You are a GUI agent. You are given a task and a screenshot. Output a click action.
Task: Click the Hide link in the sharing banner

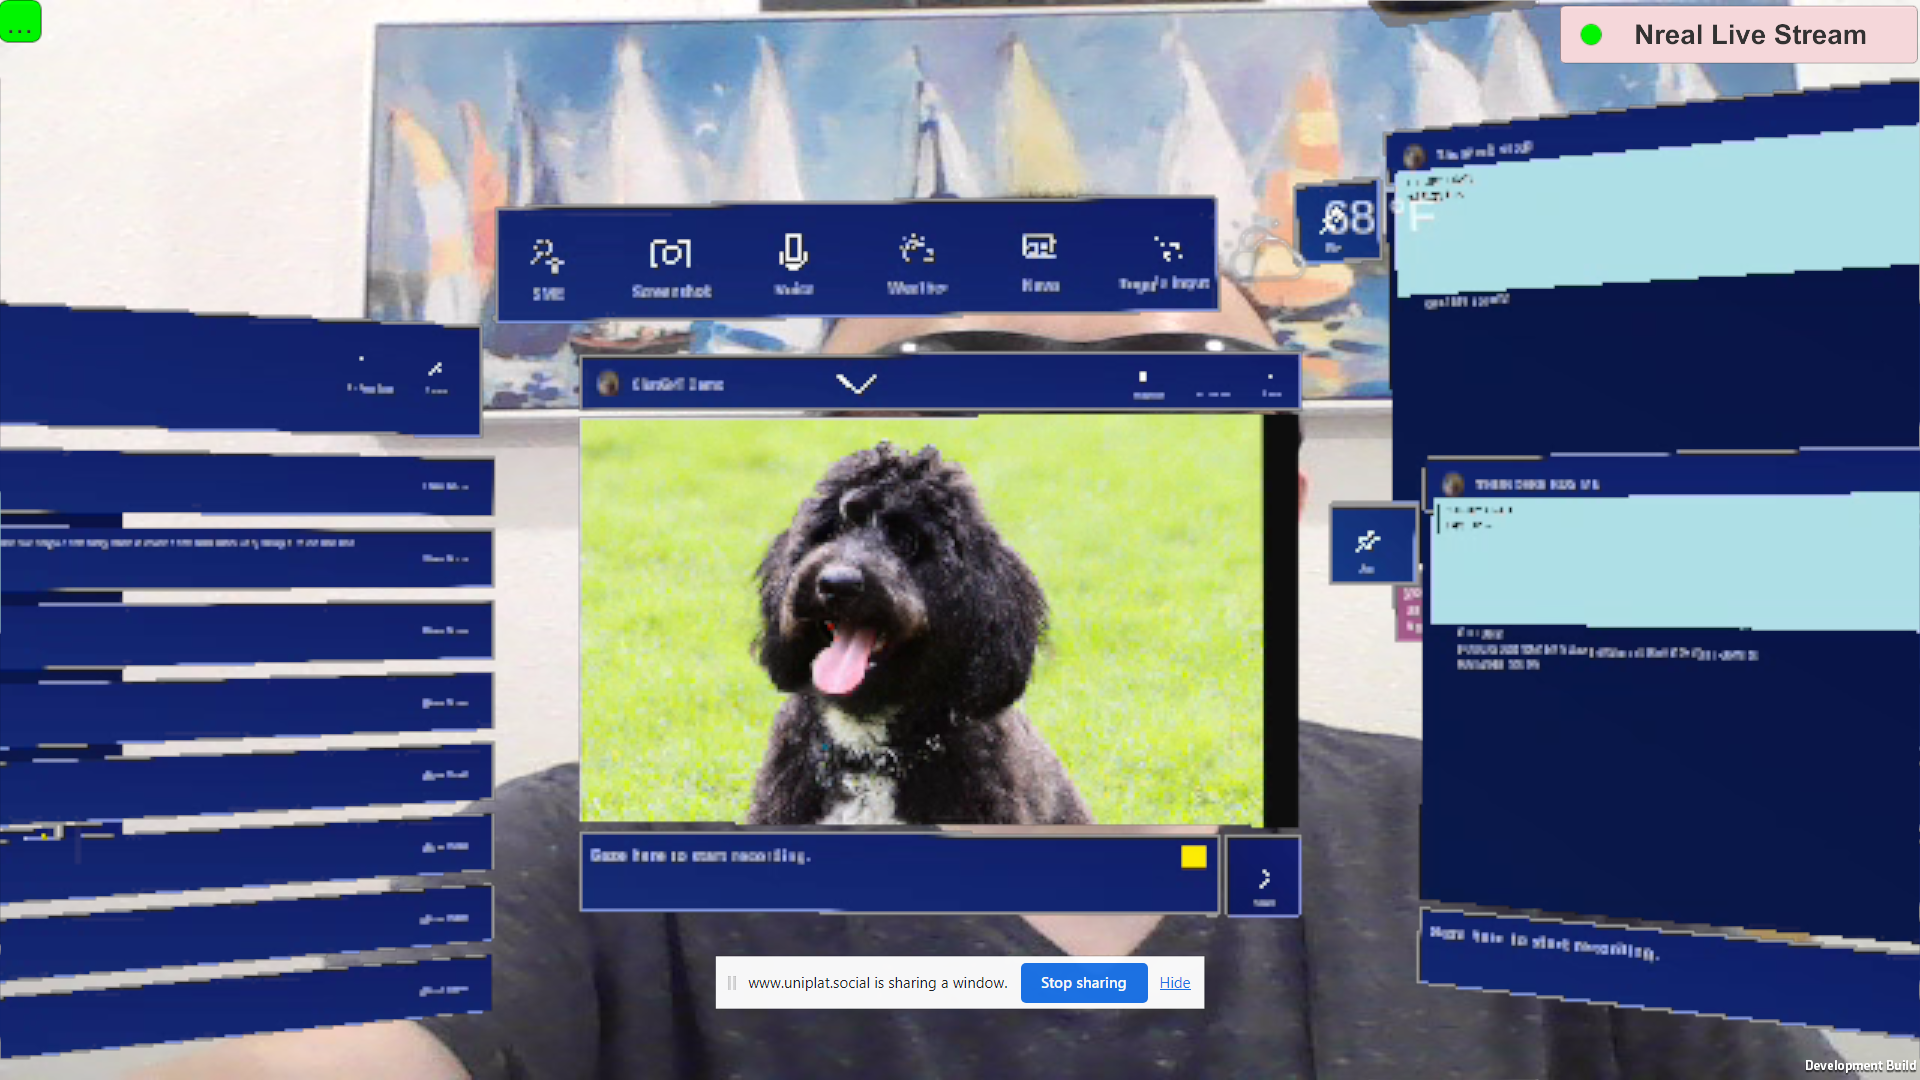(x=1174, y=982)
